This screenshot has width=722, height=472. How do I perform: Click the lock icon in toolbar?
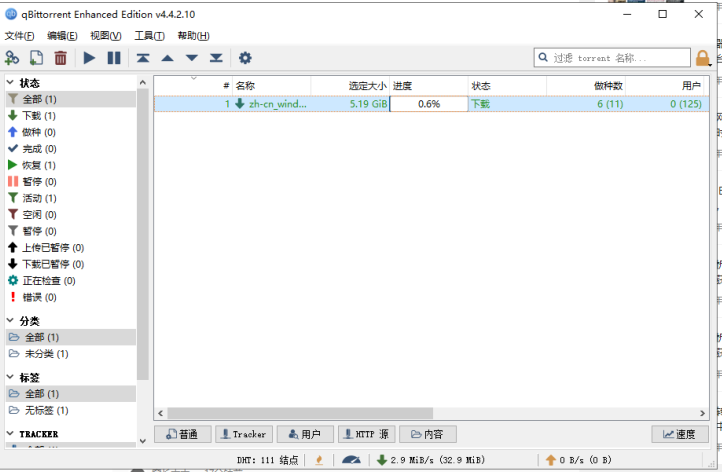[703, 58]
